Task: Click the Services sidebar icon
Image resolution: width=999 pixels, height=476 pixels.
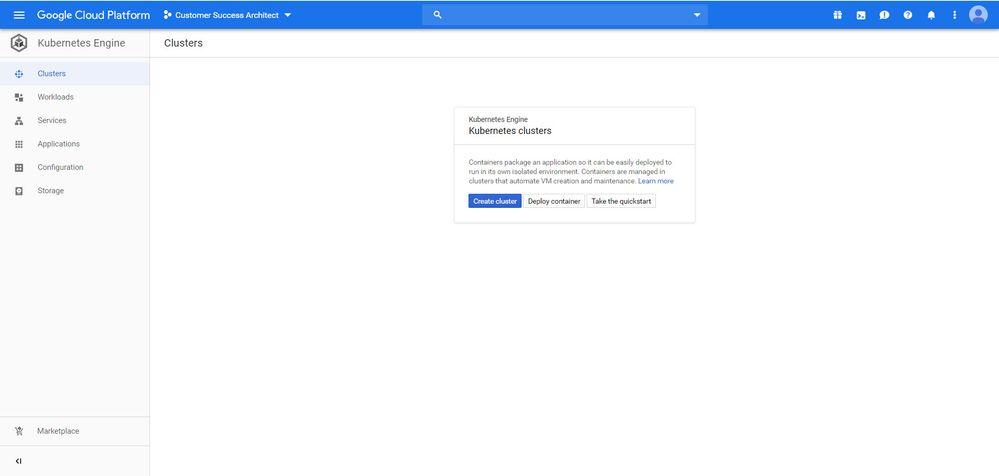Action: pyautogui.click(x=18, y=120)
